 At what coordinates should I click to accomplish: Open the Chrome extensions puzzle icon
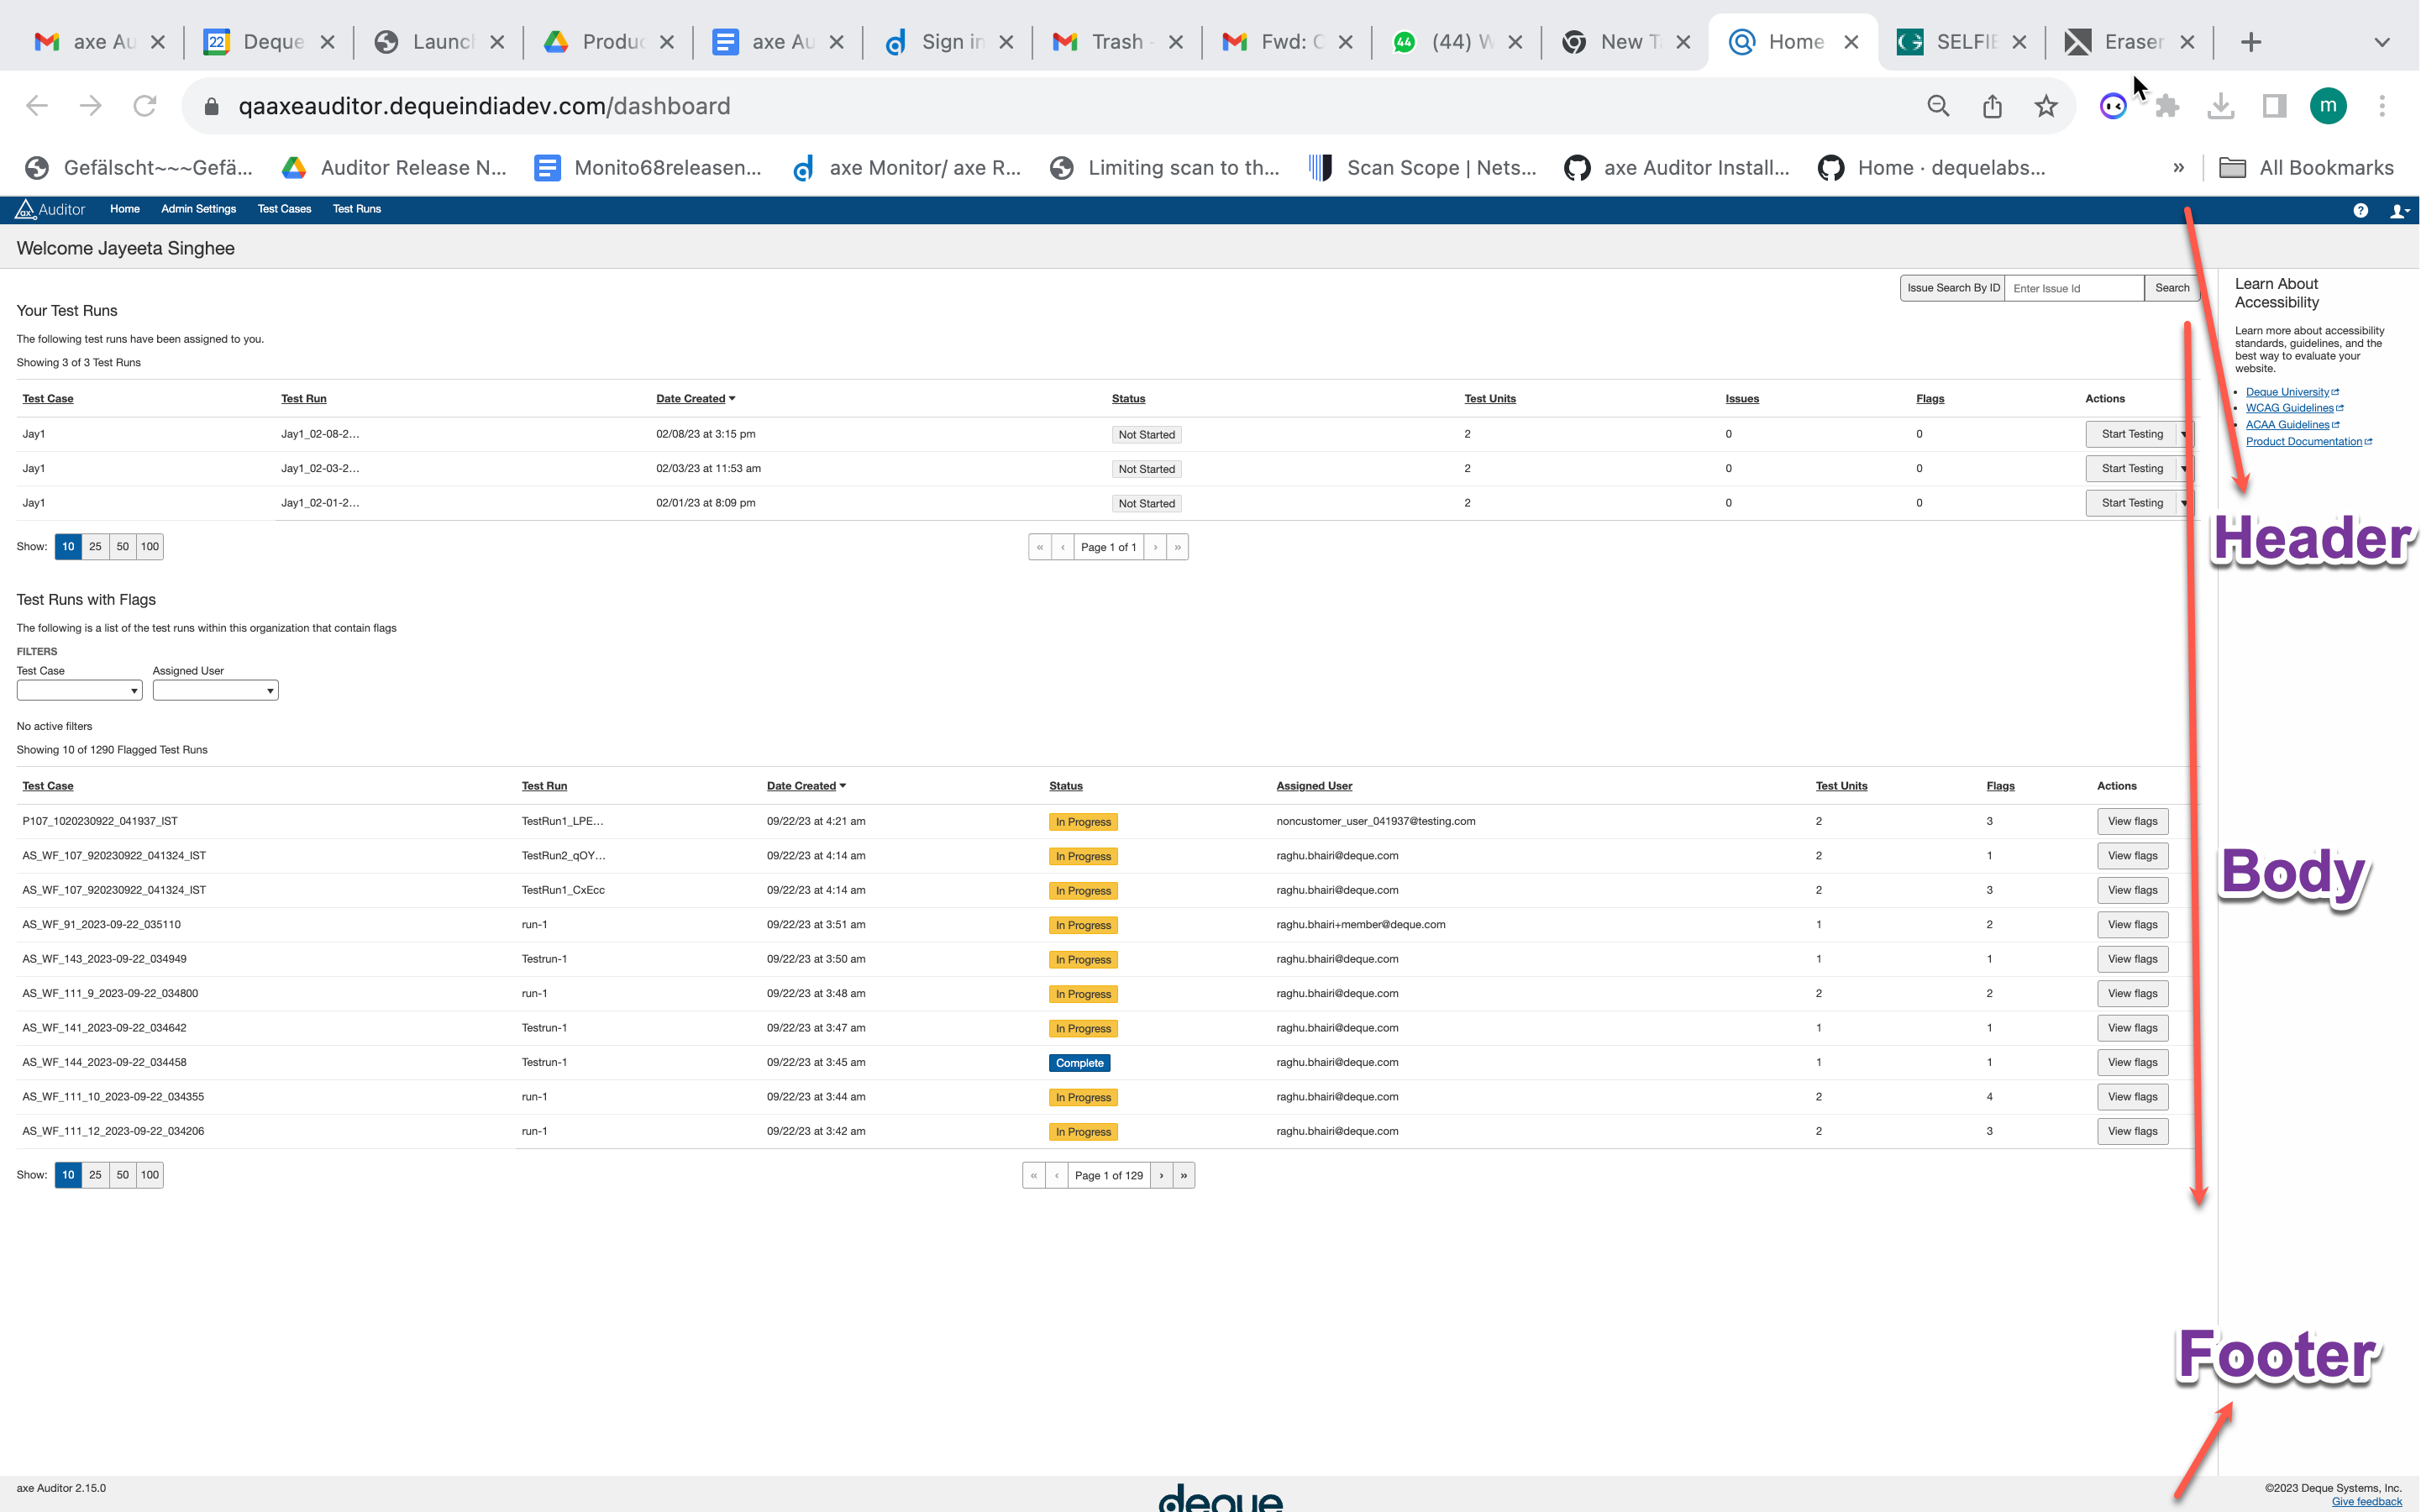pyautogui.click(x=2167, y=105)
